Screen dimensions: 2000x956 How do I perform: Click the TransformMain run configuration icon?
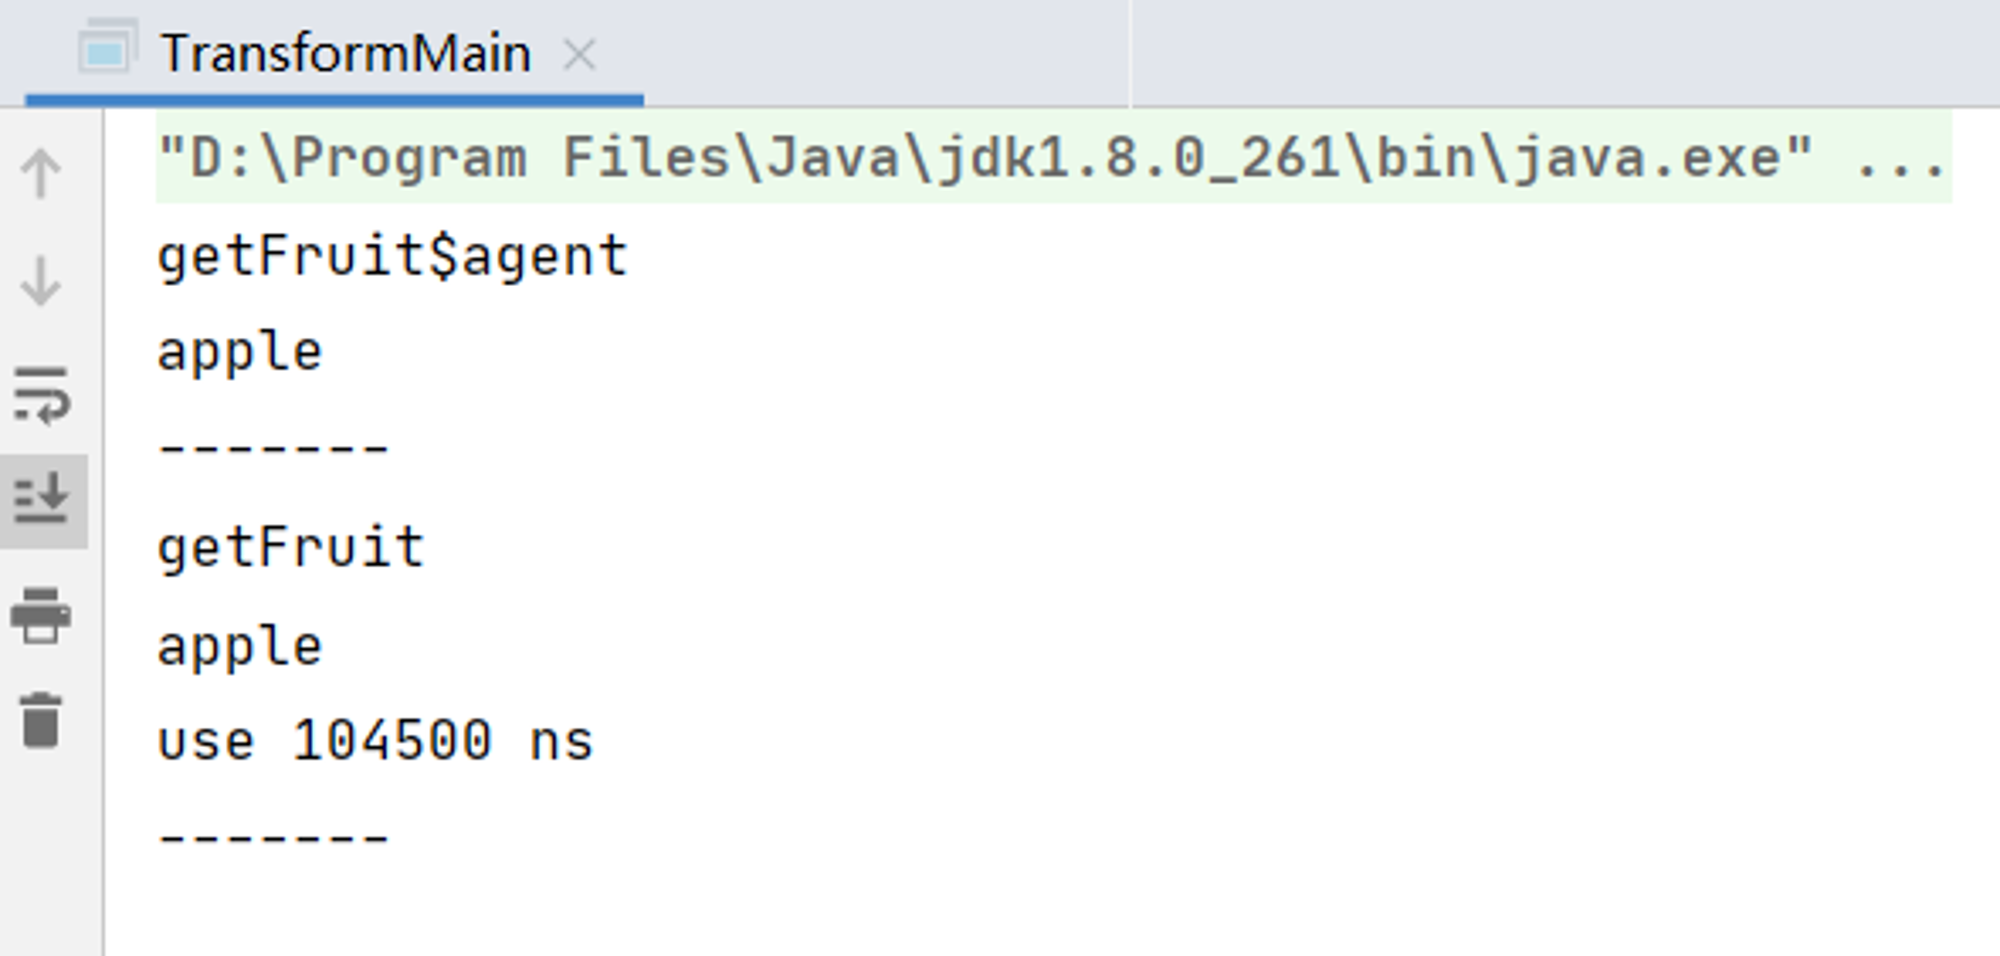[x=108, y=48]
